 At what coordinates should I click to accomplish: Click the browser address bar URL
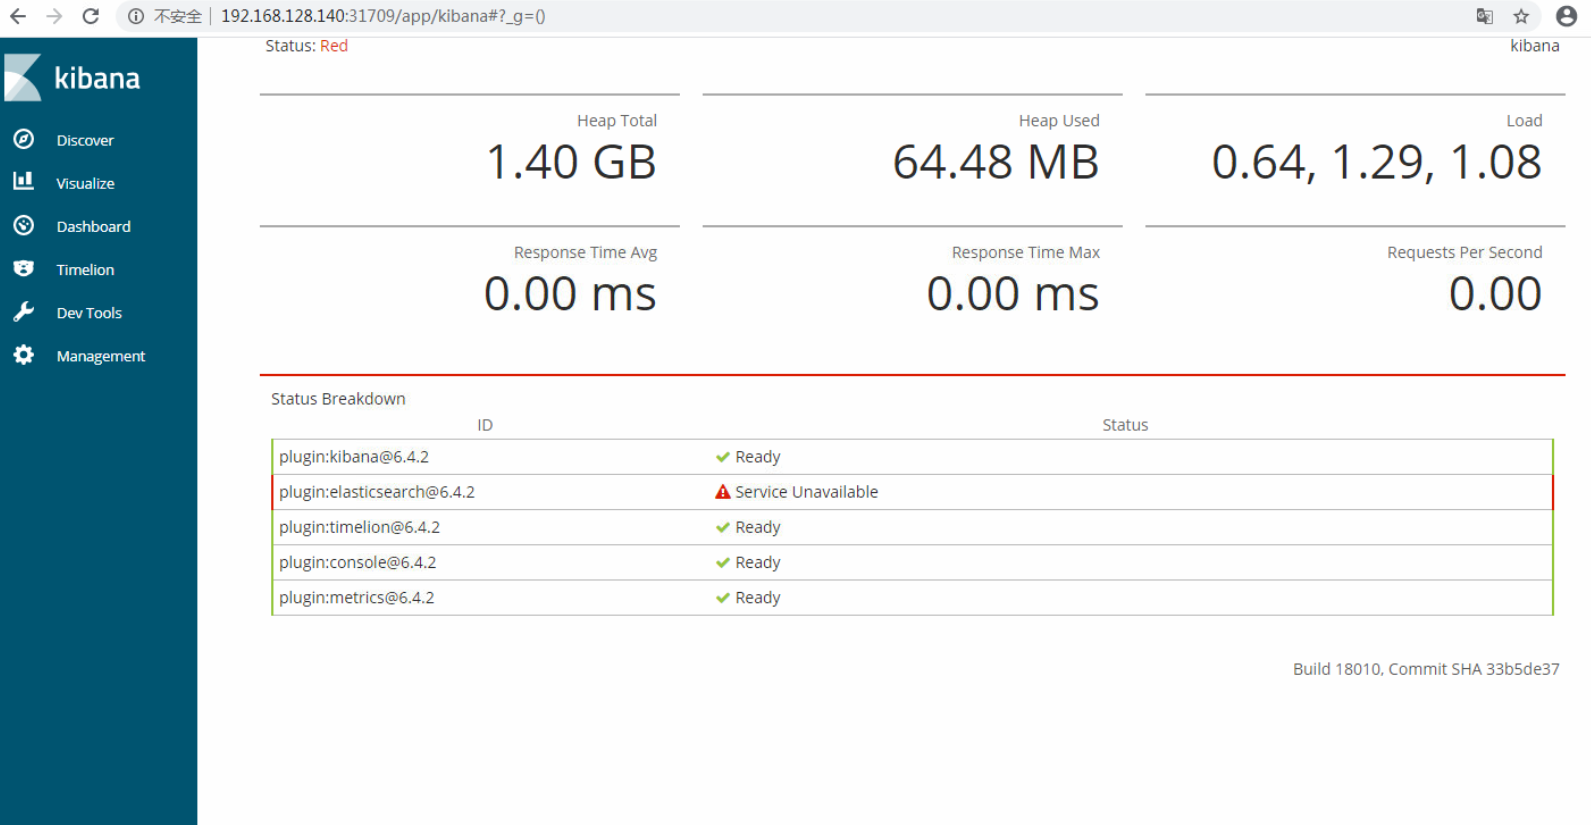pyautogui.click(x=383, y=16)
